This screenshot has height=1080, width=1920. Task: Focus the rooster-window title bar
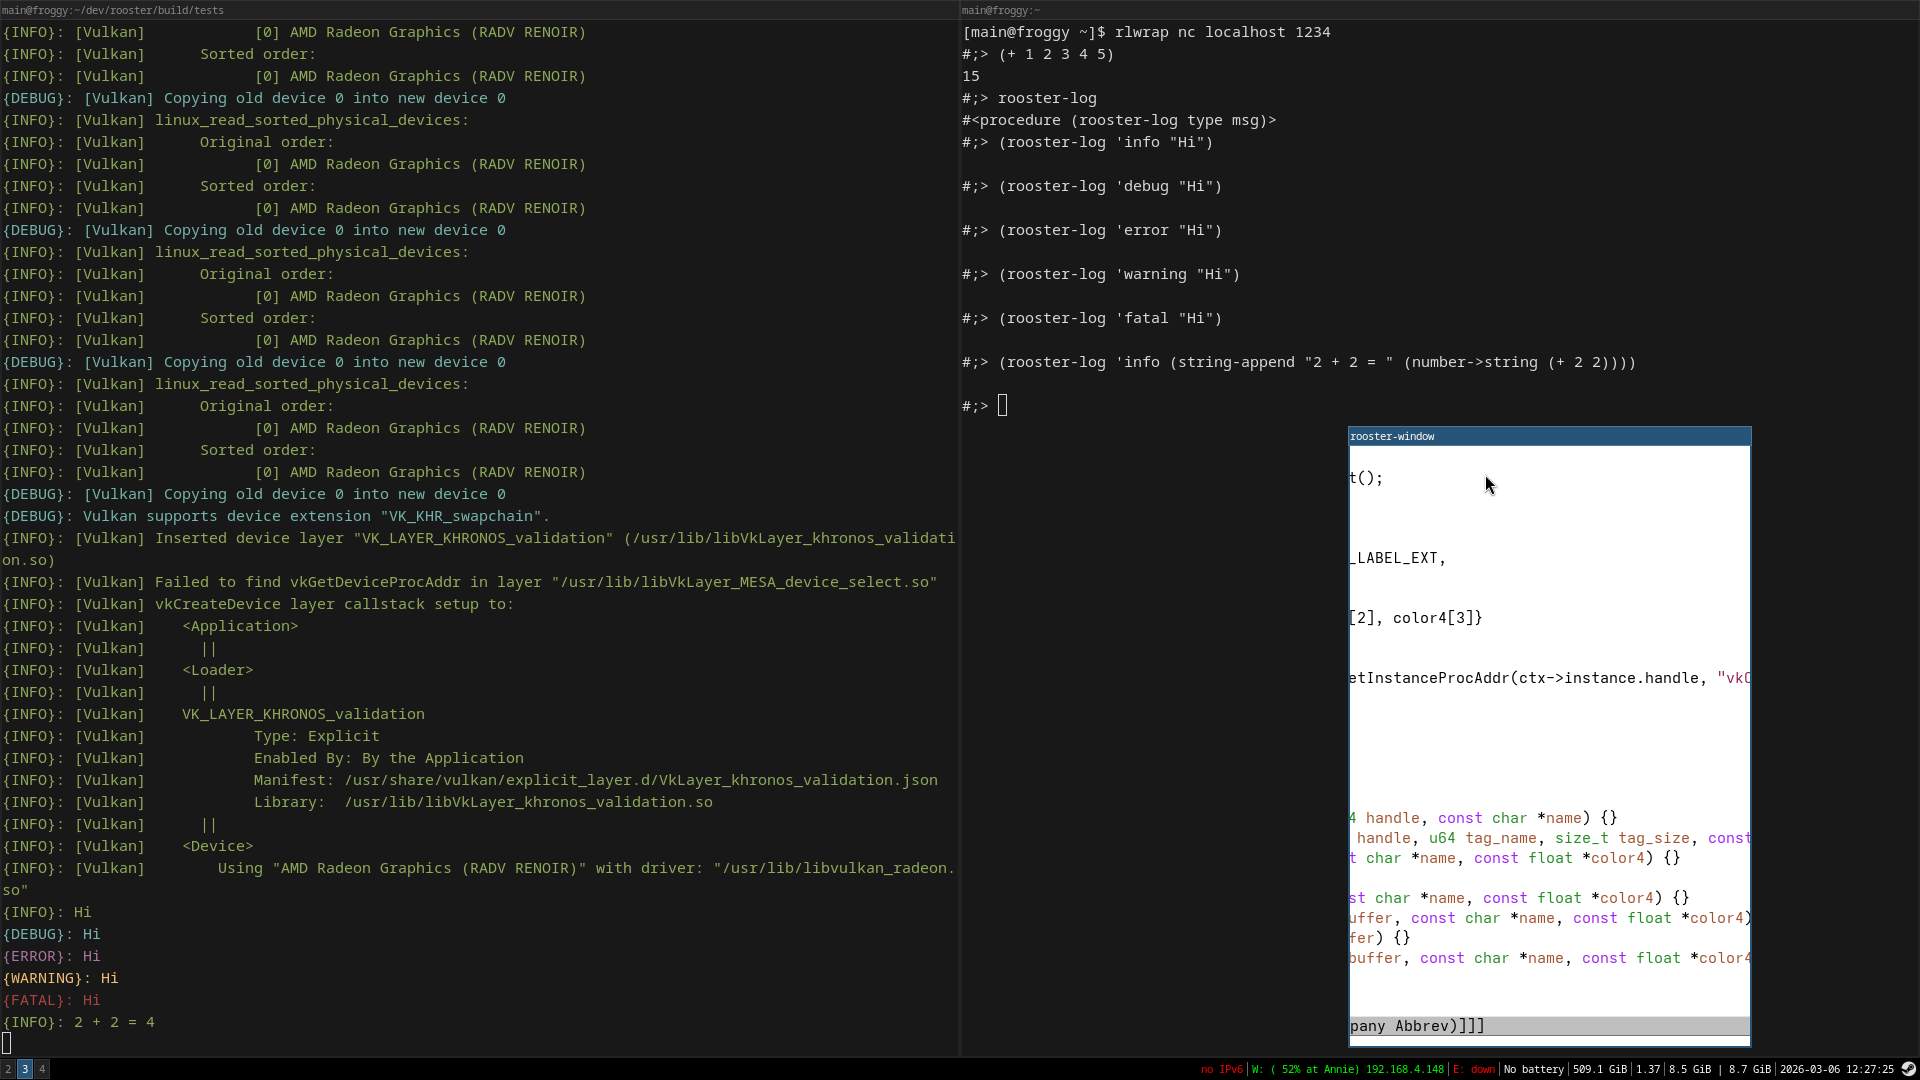click(x=1548, y=436)
